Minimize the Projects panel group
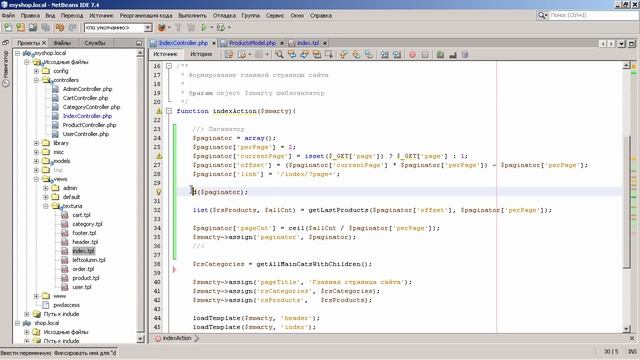Screen dimensions: 640x360 [x=139, y=43]
